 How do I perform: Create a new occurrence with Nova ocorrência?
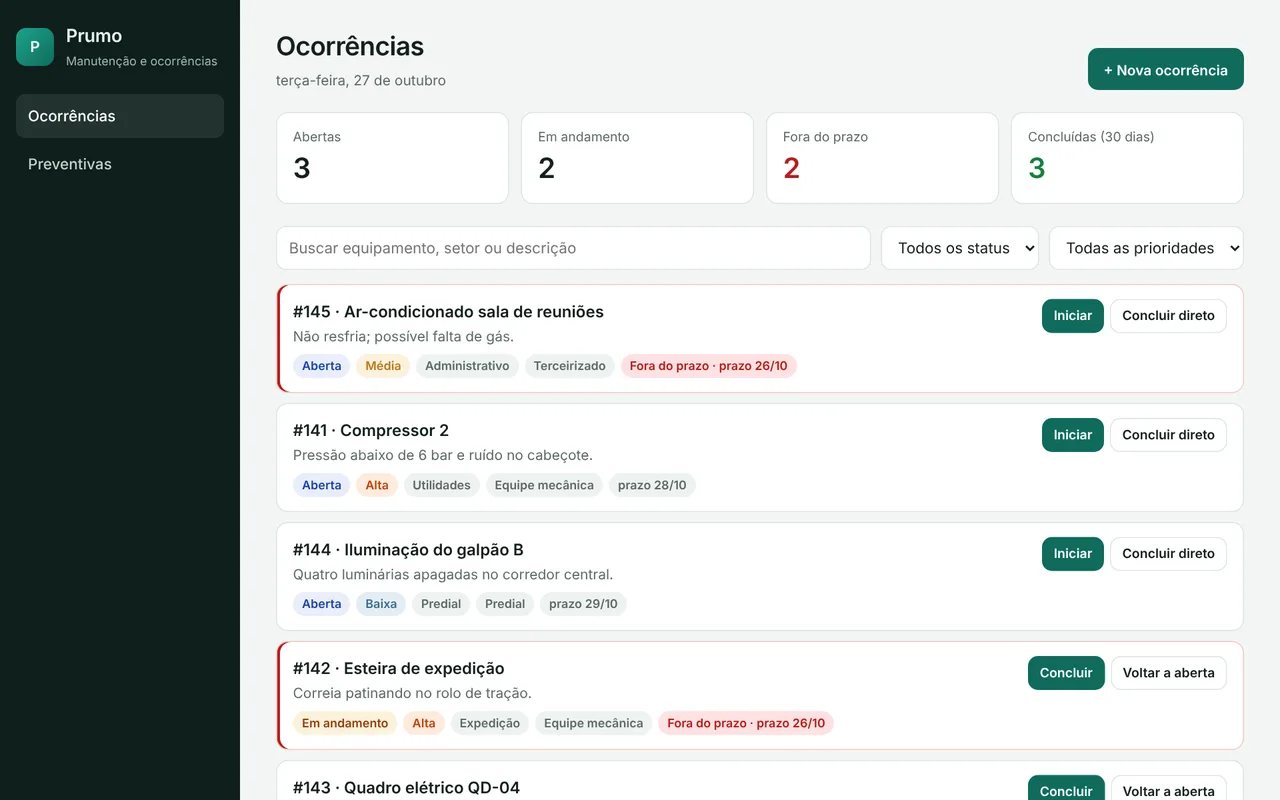point(1166,70)
